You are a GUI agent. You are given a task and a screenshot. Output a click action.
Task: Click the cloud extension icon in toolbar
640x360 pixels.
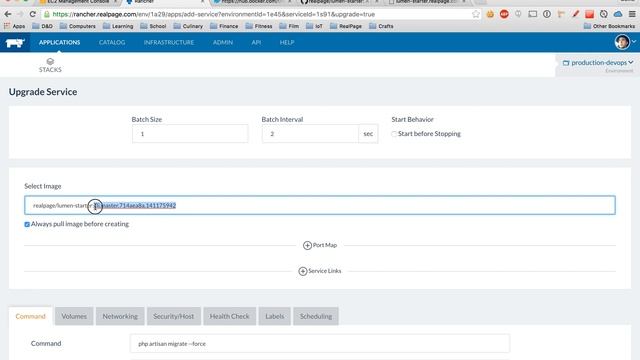point(618,14)
